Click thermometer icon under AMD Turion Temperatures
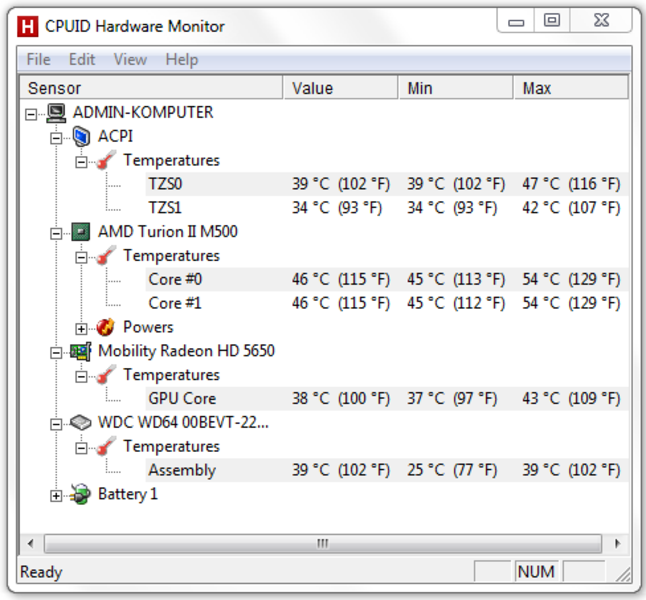Viewport: 646px width, 600px height. pyautogui.click(x=106, y=256)
